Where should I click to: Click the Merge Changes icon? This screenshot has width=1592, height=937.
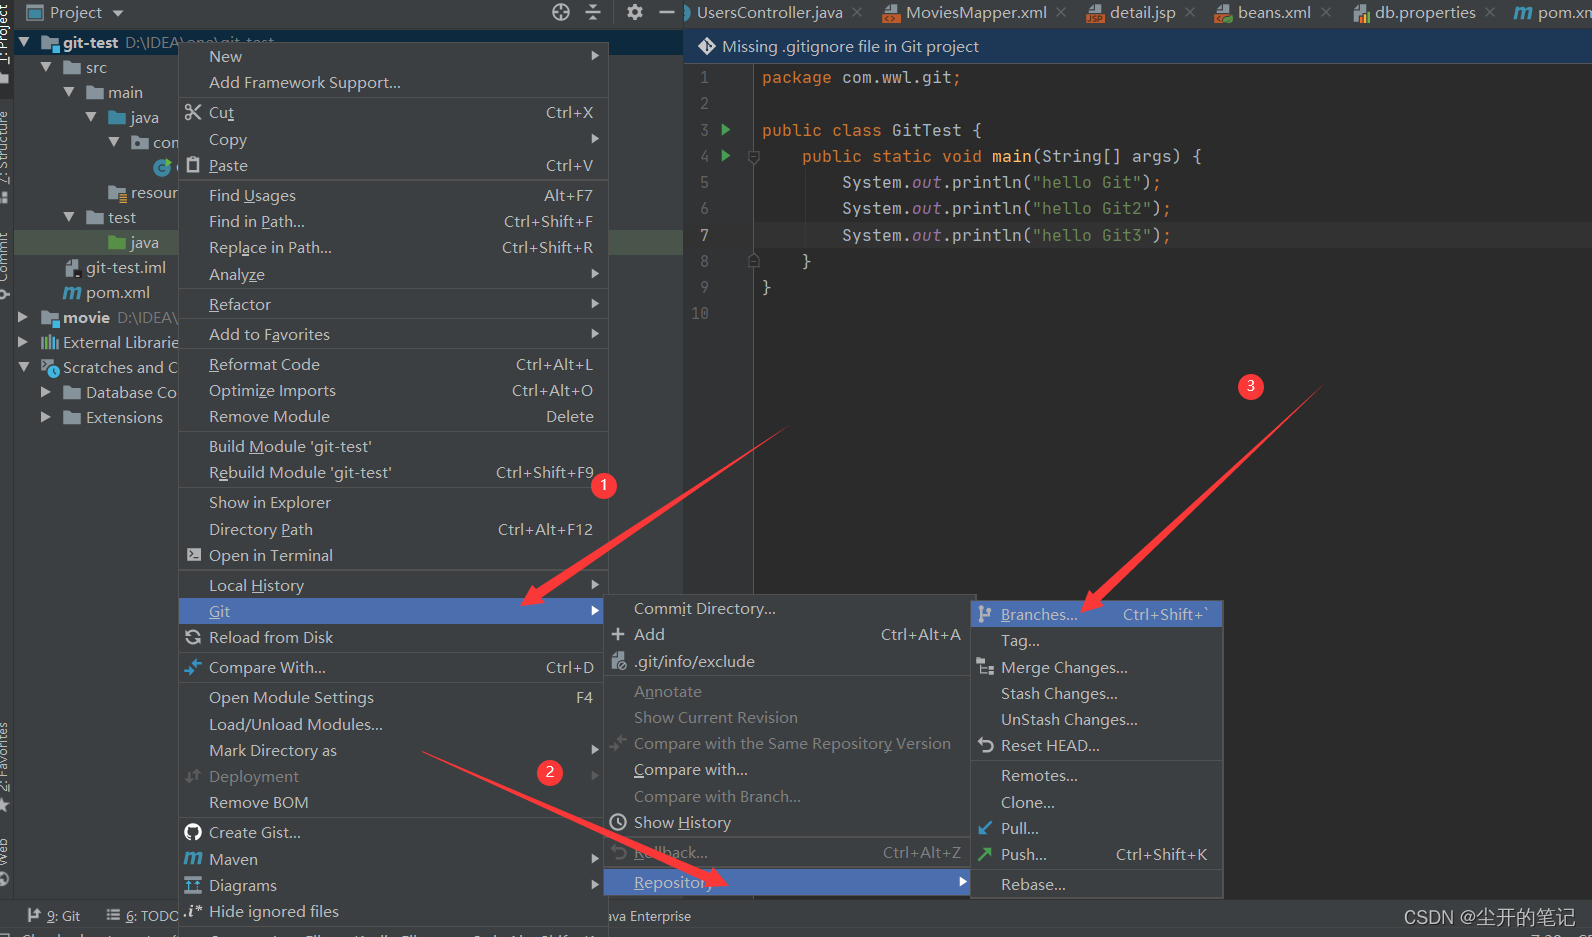(x=985, y=667)
